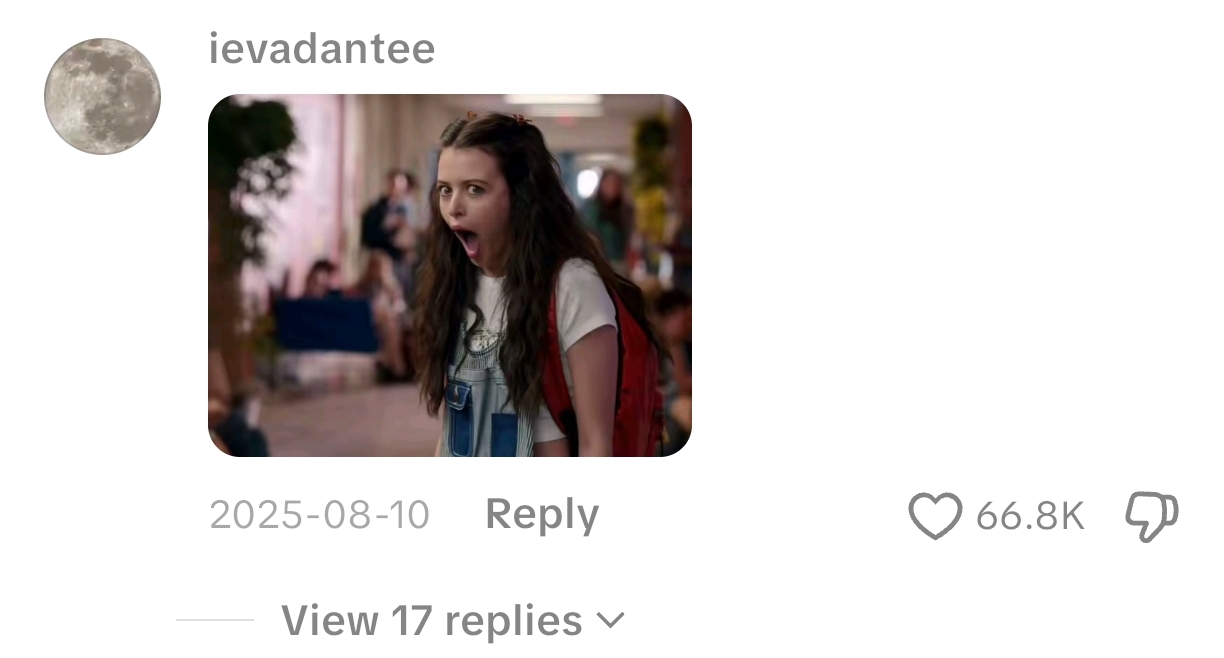Hit the outlined heart next to 66.8K
The image size is (1224, 658).
(x=935, y=516)
